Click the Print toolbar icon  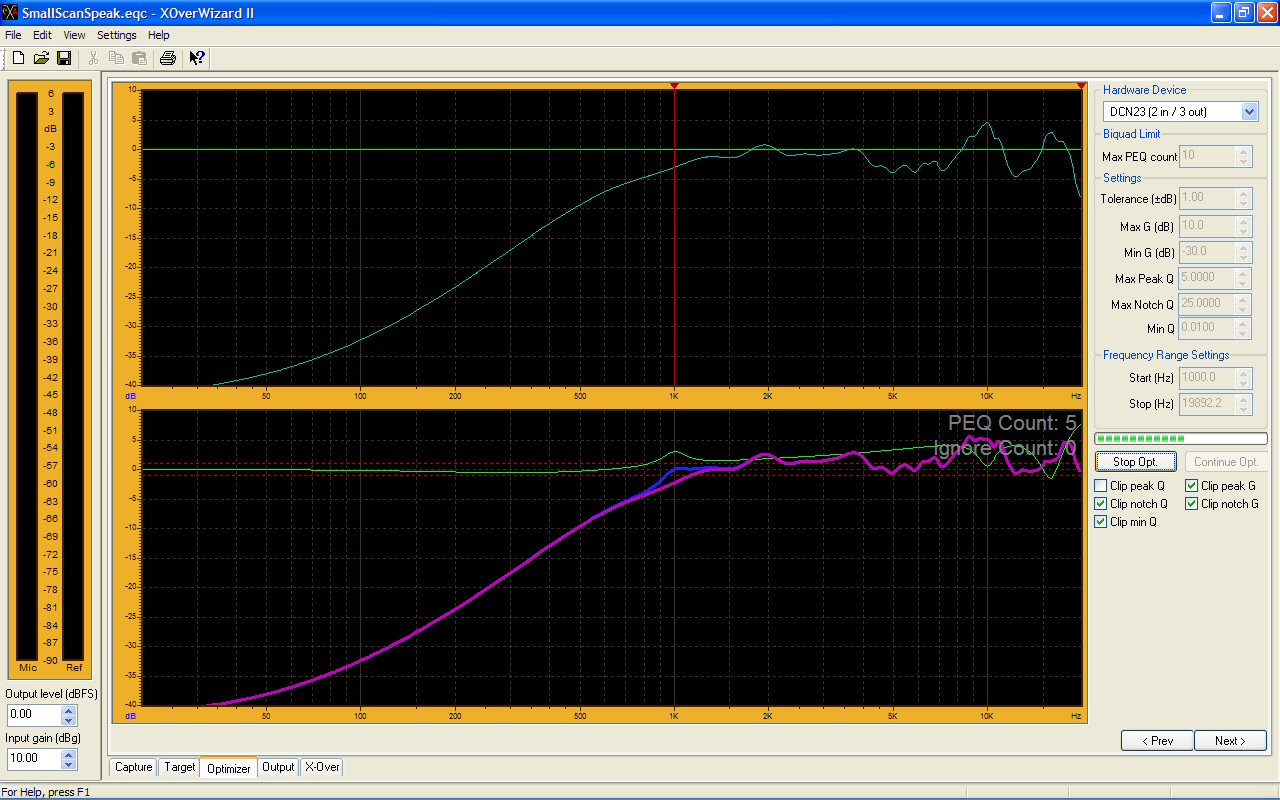(168, 58)
